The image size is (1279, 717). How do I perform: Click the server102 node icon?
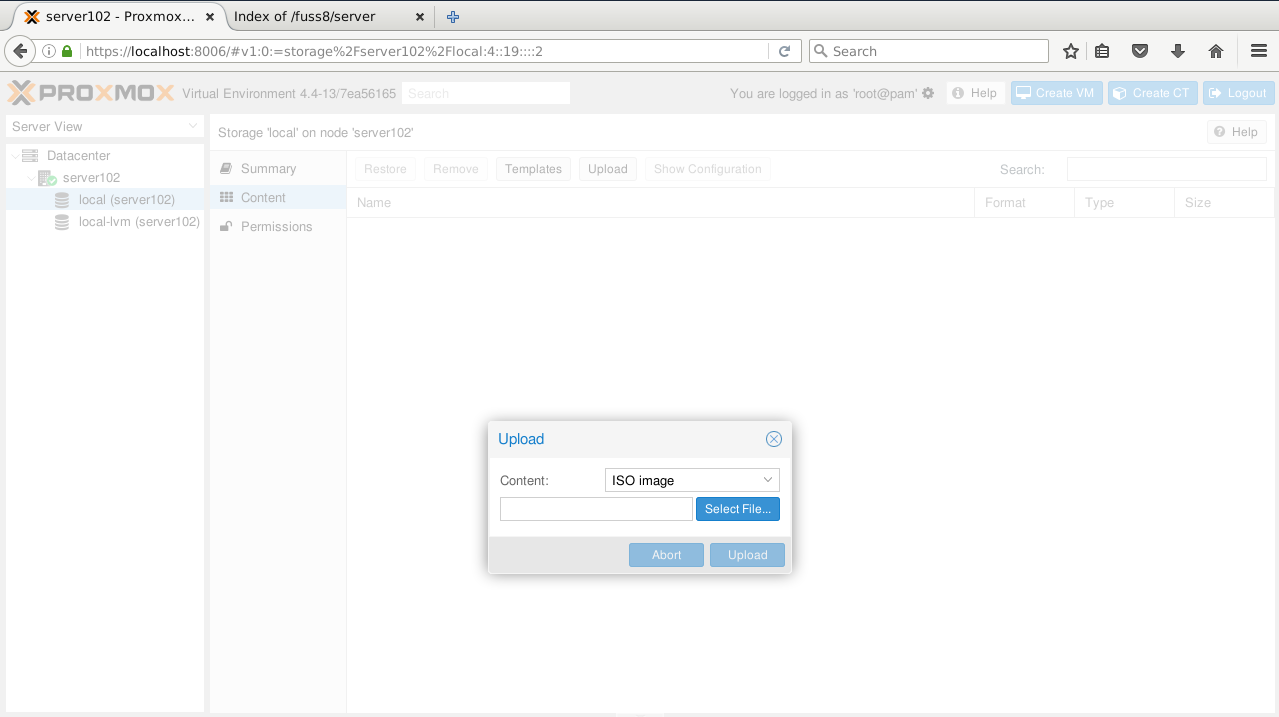point(47,178)
